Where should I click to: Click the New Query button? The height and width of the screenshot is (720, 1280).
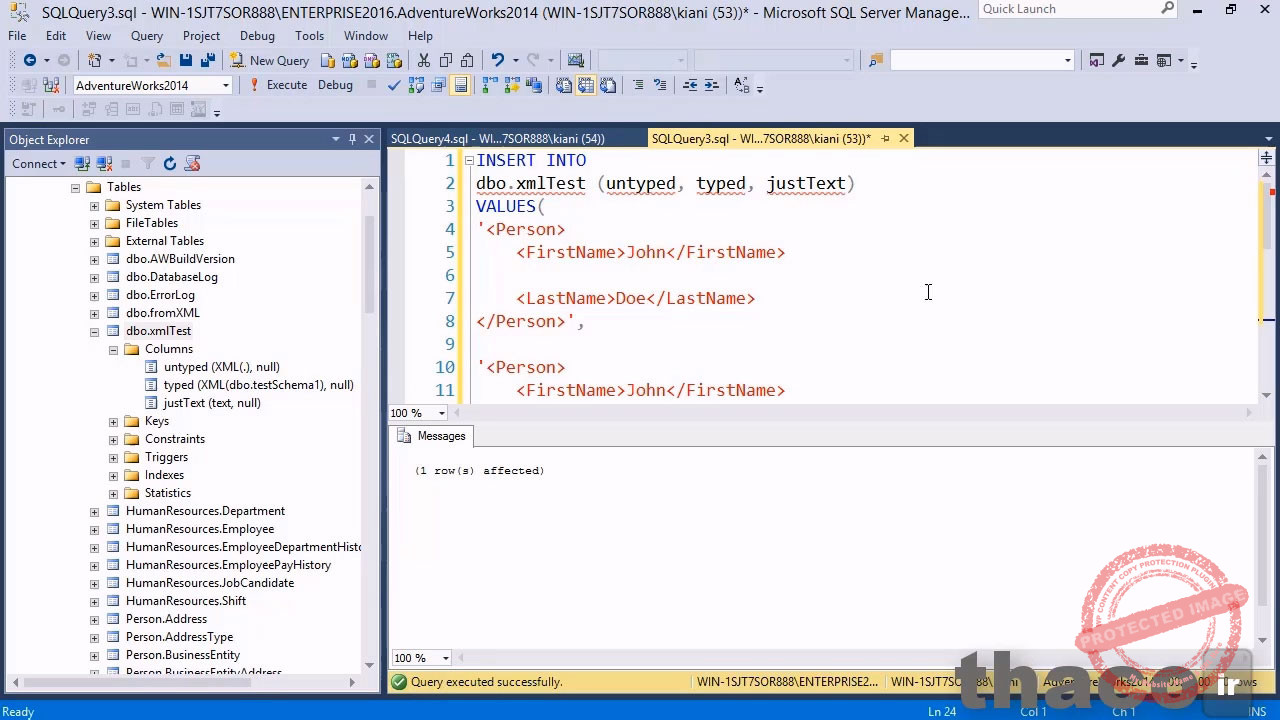269,61
